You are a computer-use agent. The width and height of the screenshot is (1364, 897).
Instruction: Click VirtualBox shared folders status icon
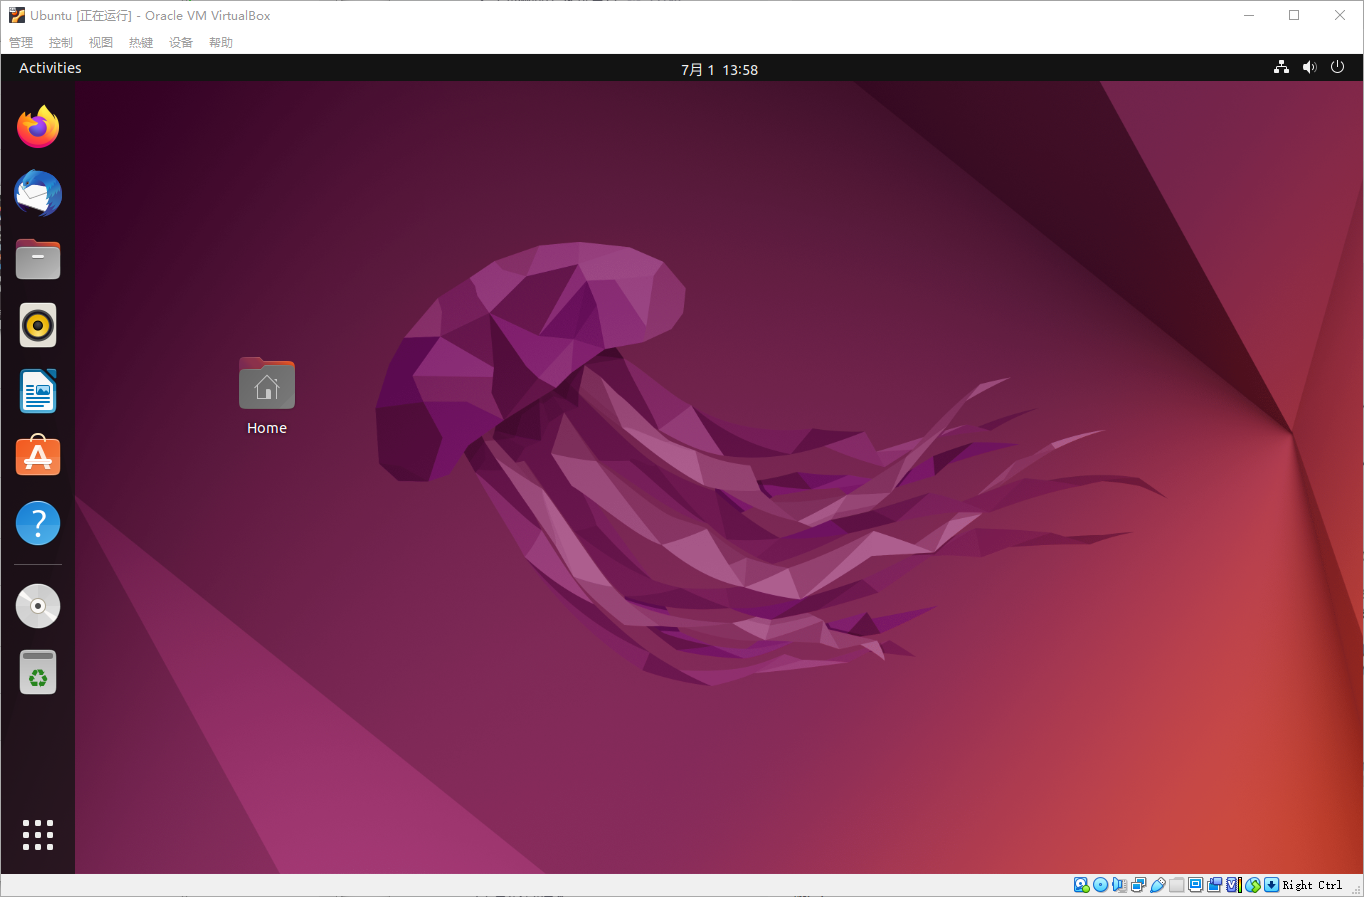(x=1176, y=885)
